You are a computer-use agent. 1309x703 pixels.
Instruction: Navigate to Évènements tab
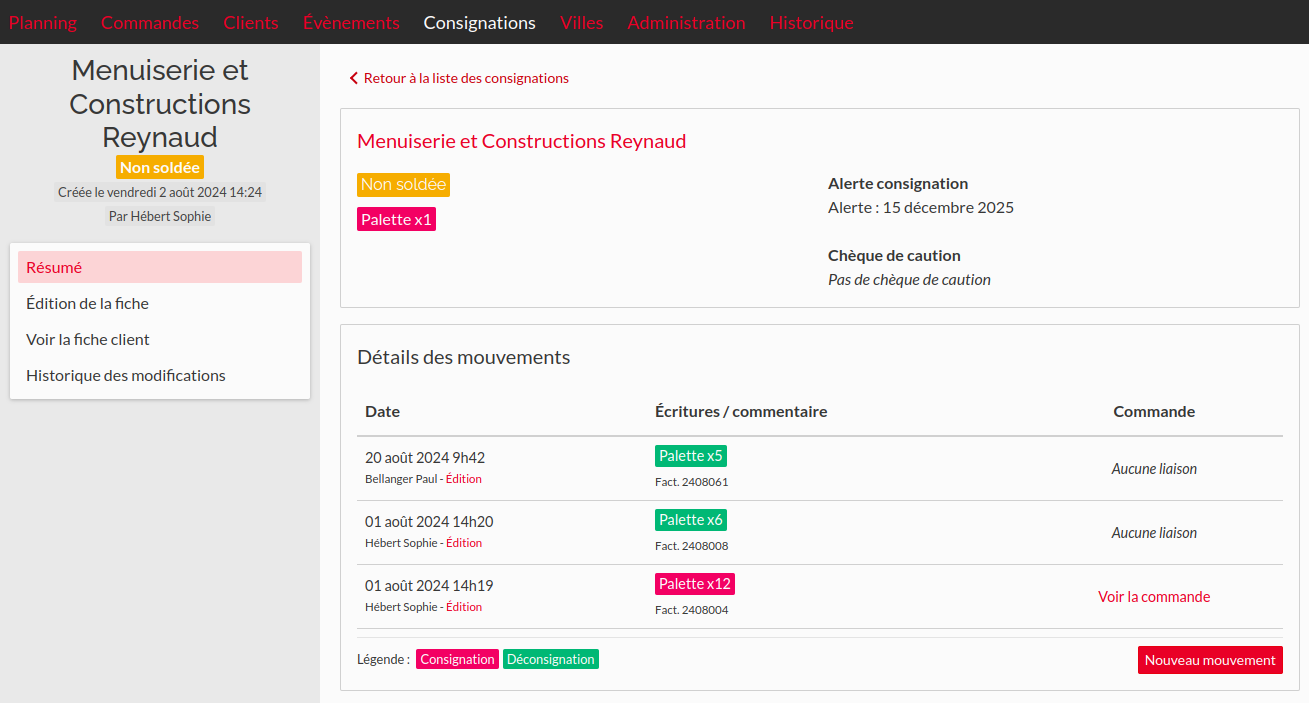(351, 22)
